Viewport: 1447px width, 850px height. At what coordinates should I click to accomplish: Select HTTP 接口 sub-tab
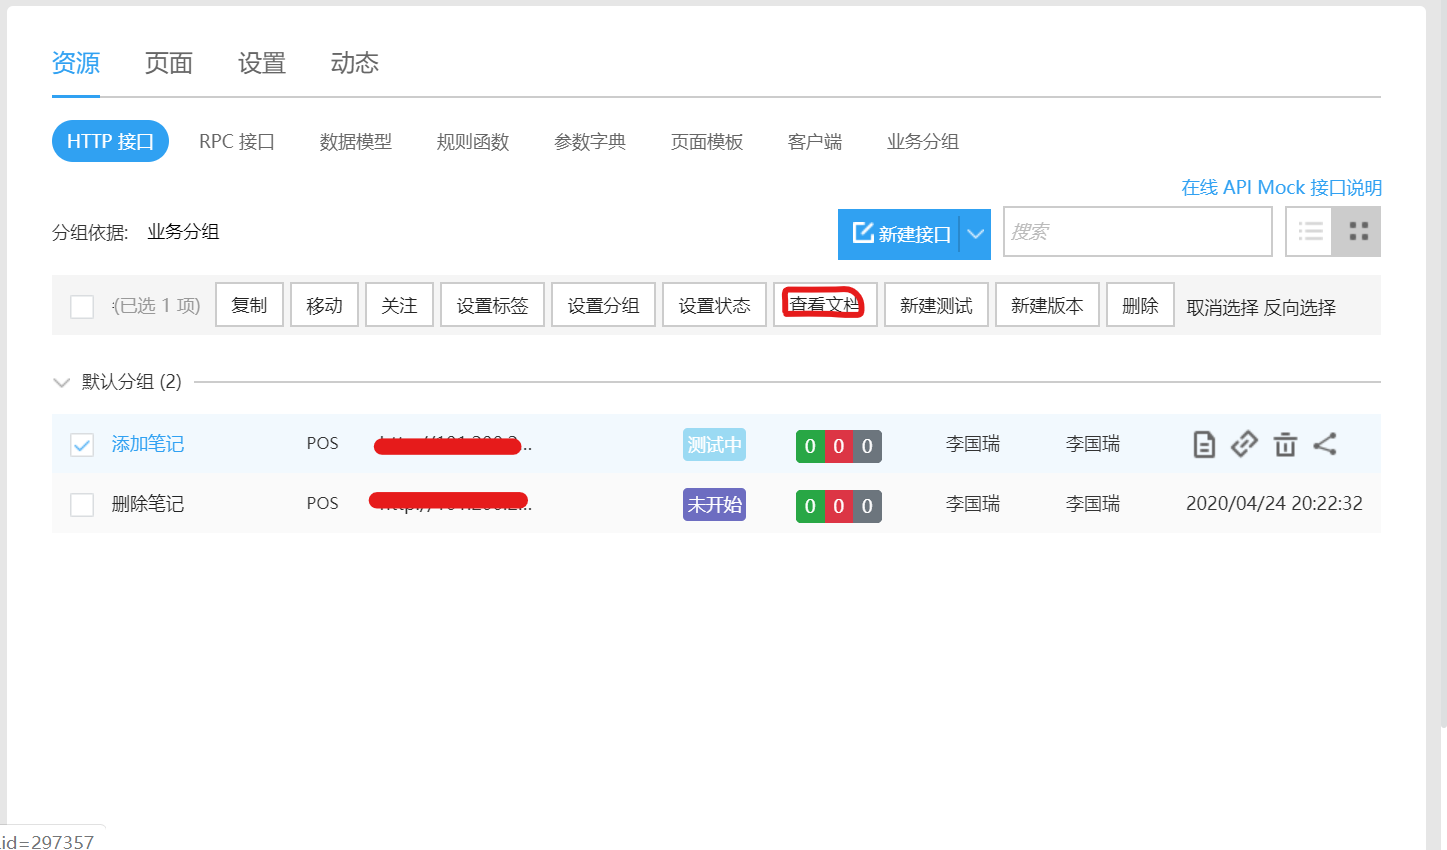110,141
